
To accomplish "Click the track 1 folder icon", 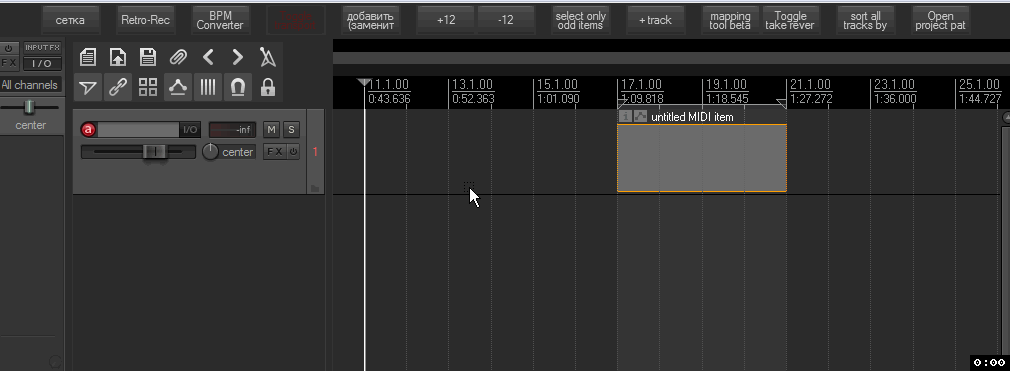I will [315, 188].
